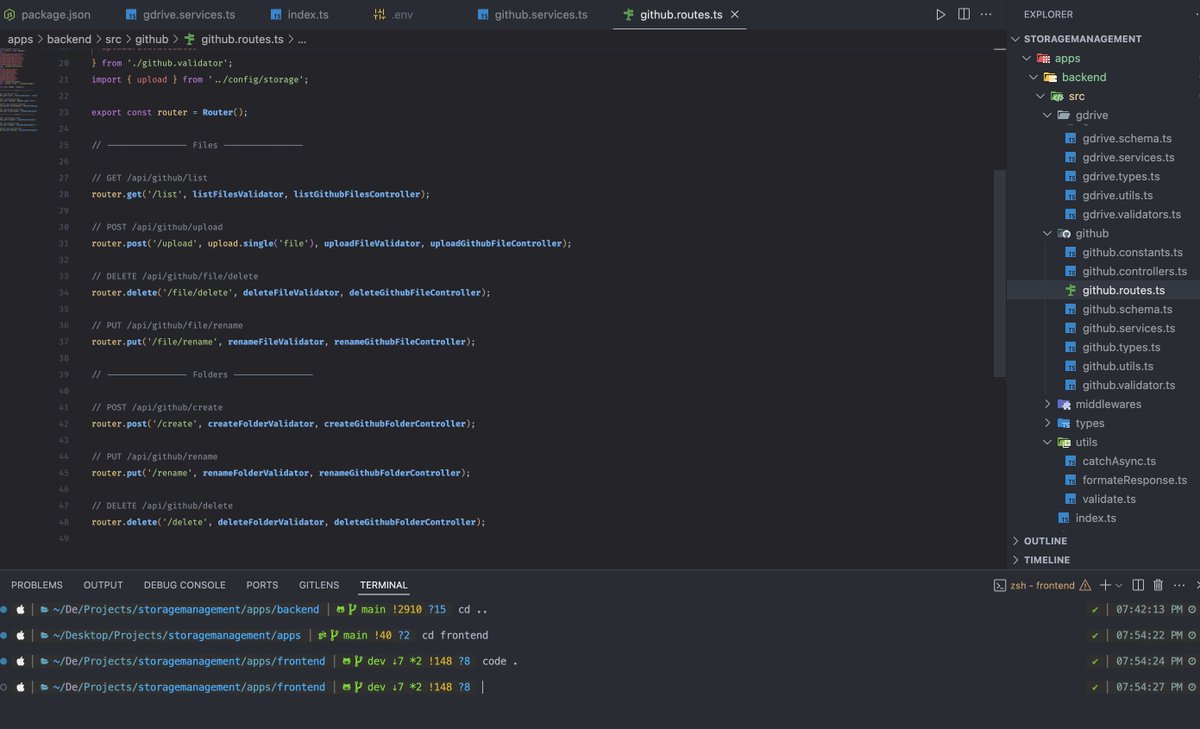Click the zsh terminal prompt icon
1200x729 pixels.
tap(999, 585)
